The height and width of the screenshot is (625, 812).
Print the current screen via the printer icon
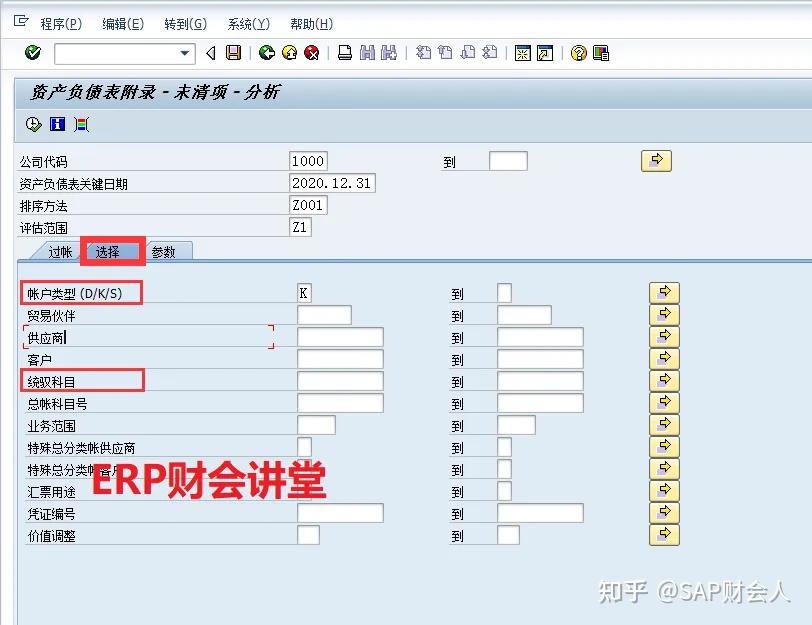344,53
